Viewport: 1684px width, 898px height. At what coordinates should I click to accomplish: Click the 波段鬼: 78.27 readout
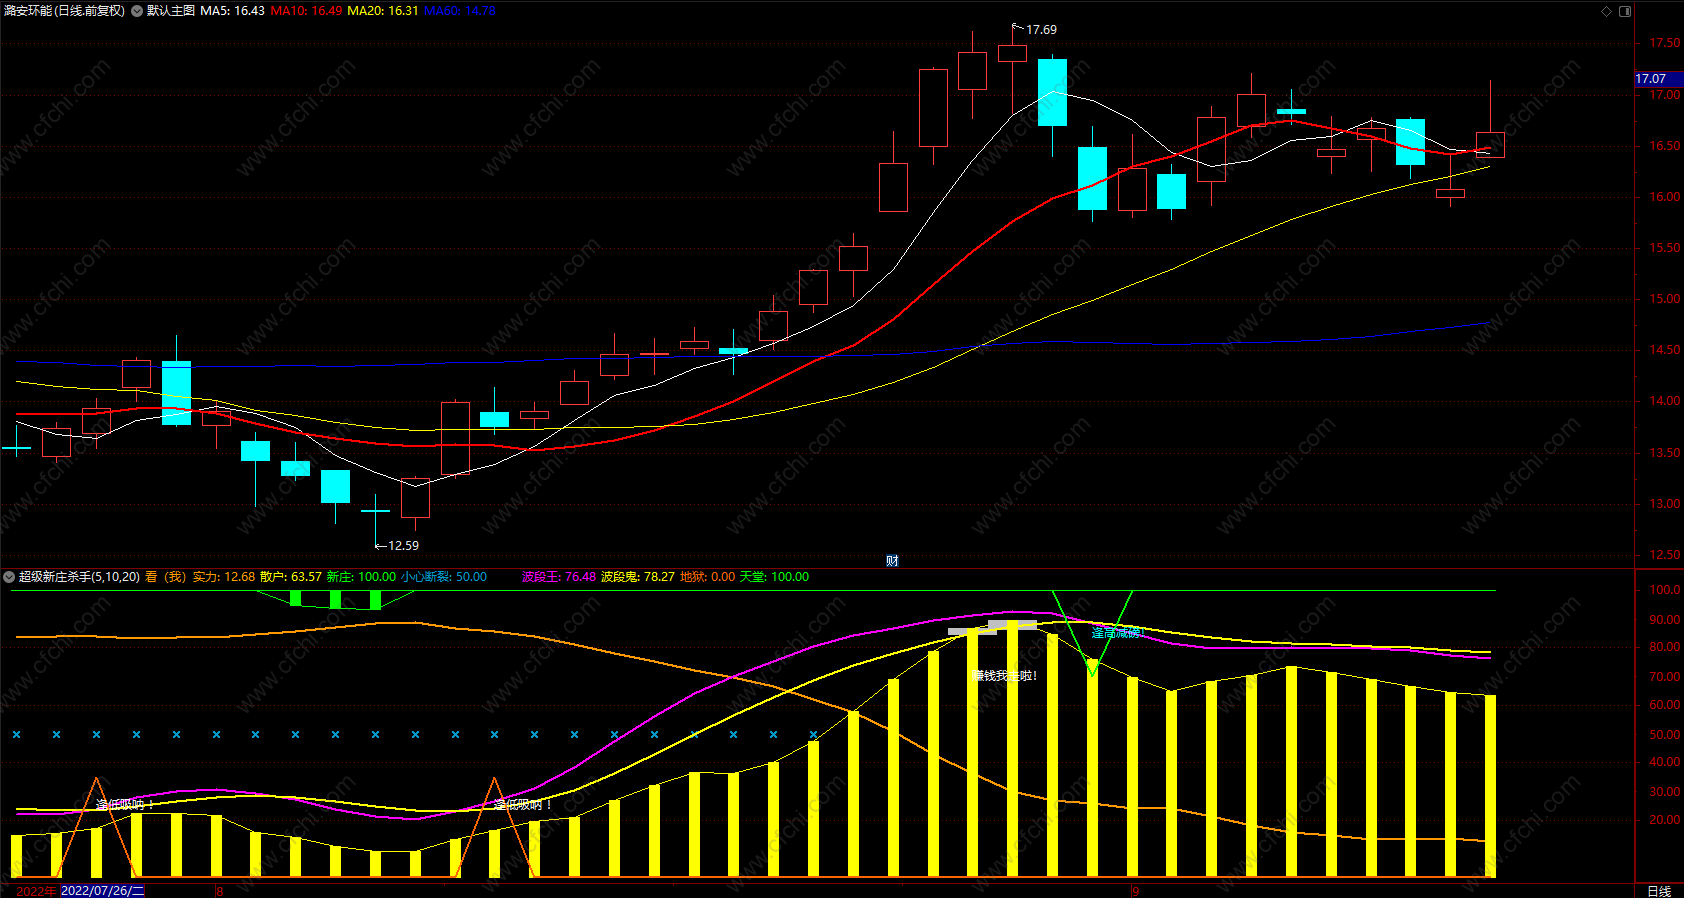637,577
